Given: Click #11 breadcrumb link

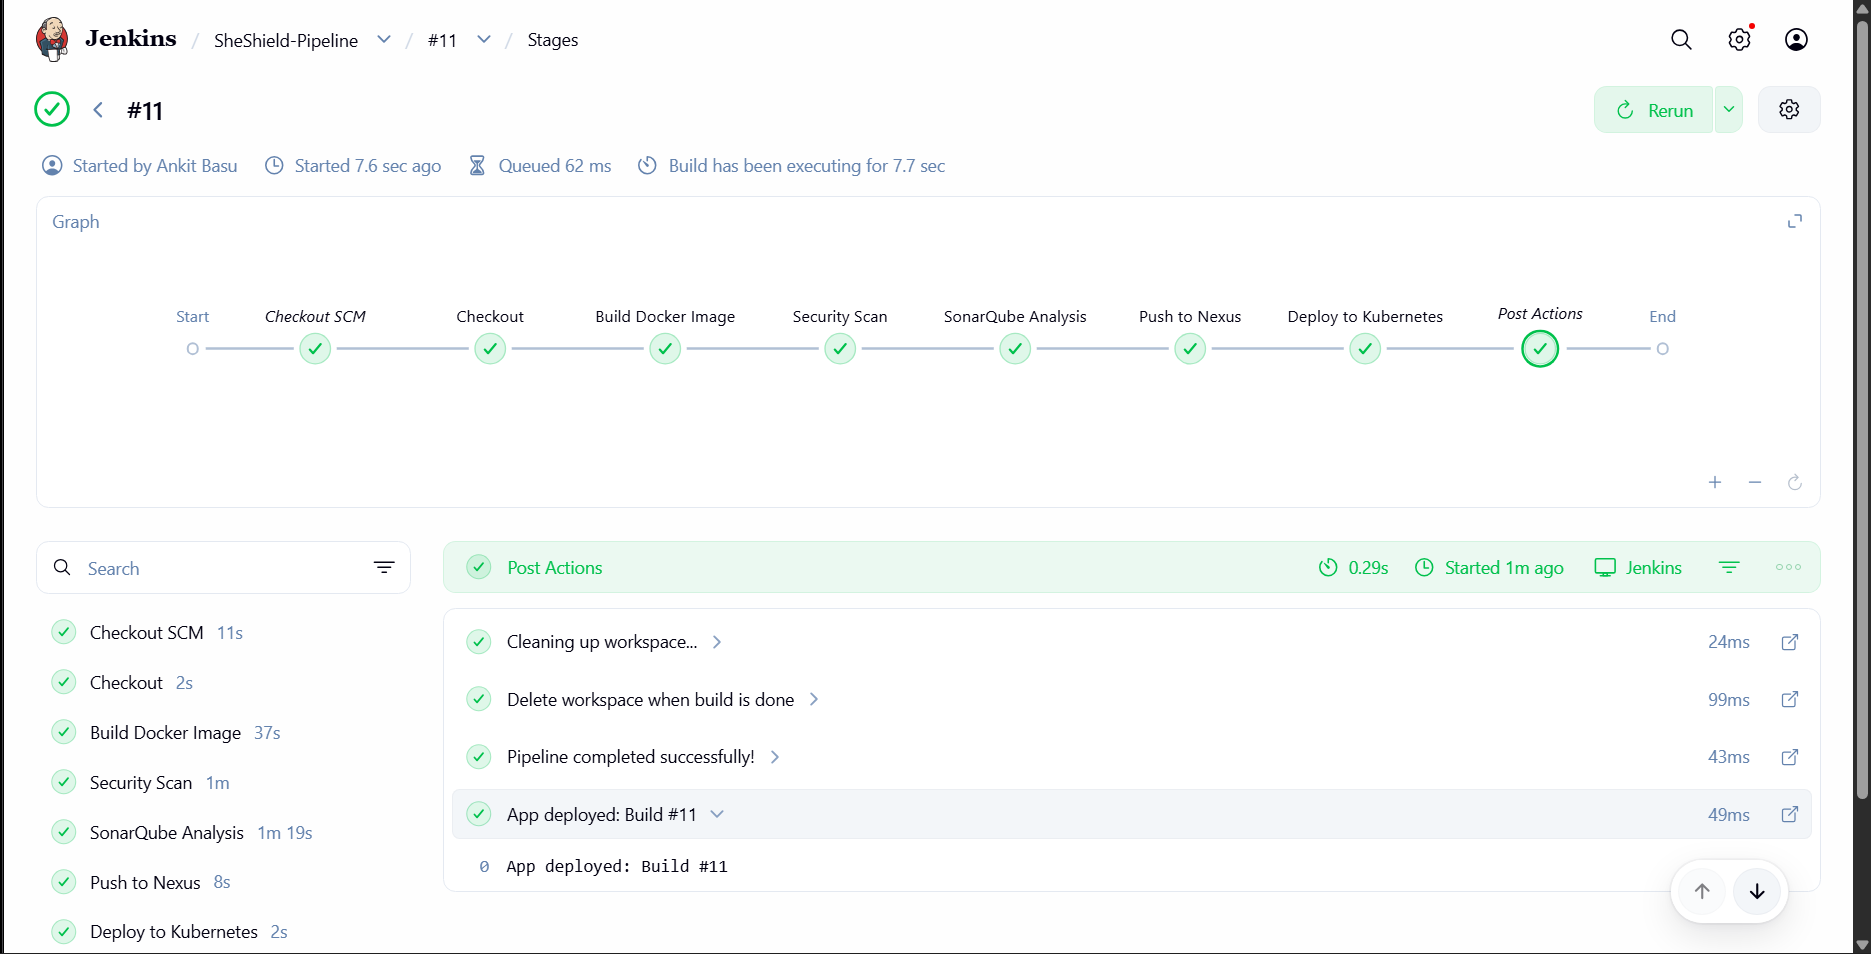Looking at the screenshot, I should pyautogui.click(x=442, y=40).
